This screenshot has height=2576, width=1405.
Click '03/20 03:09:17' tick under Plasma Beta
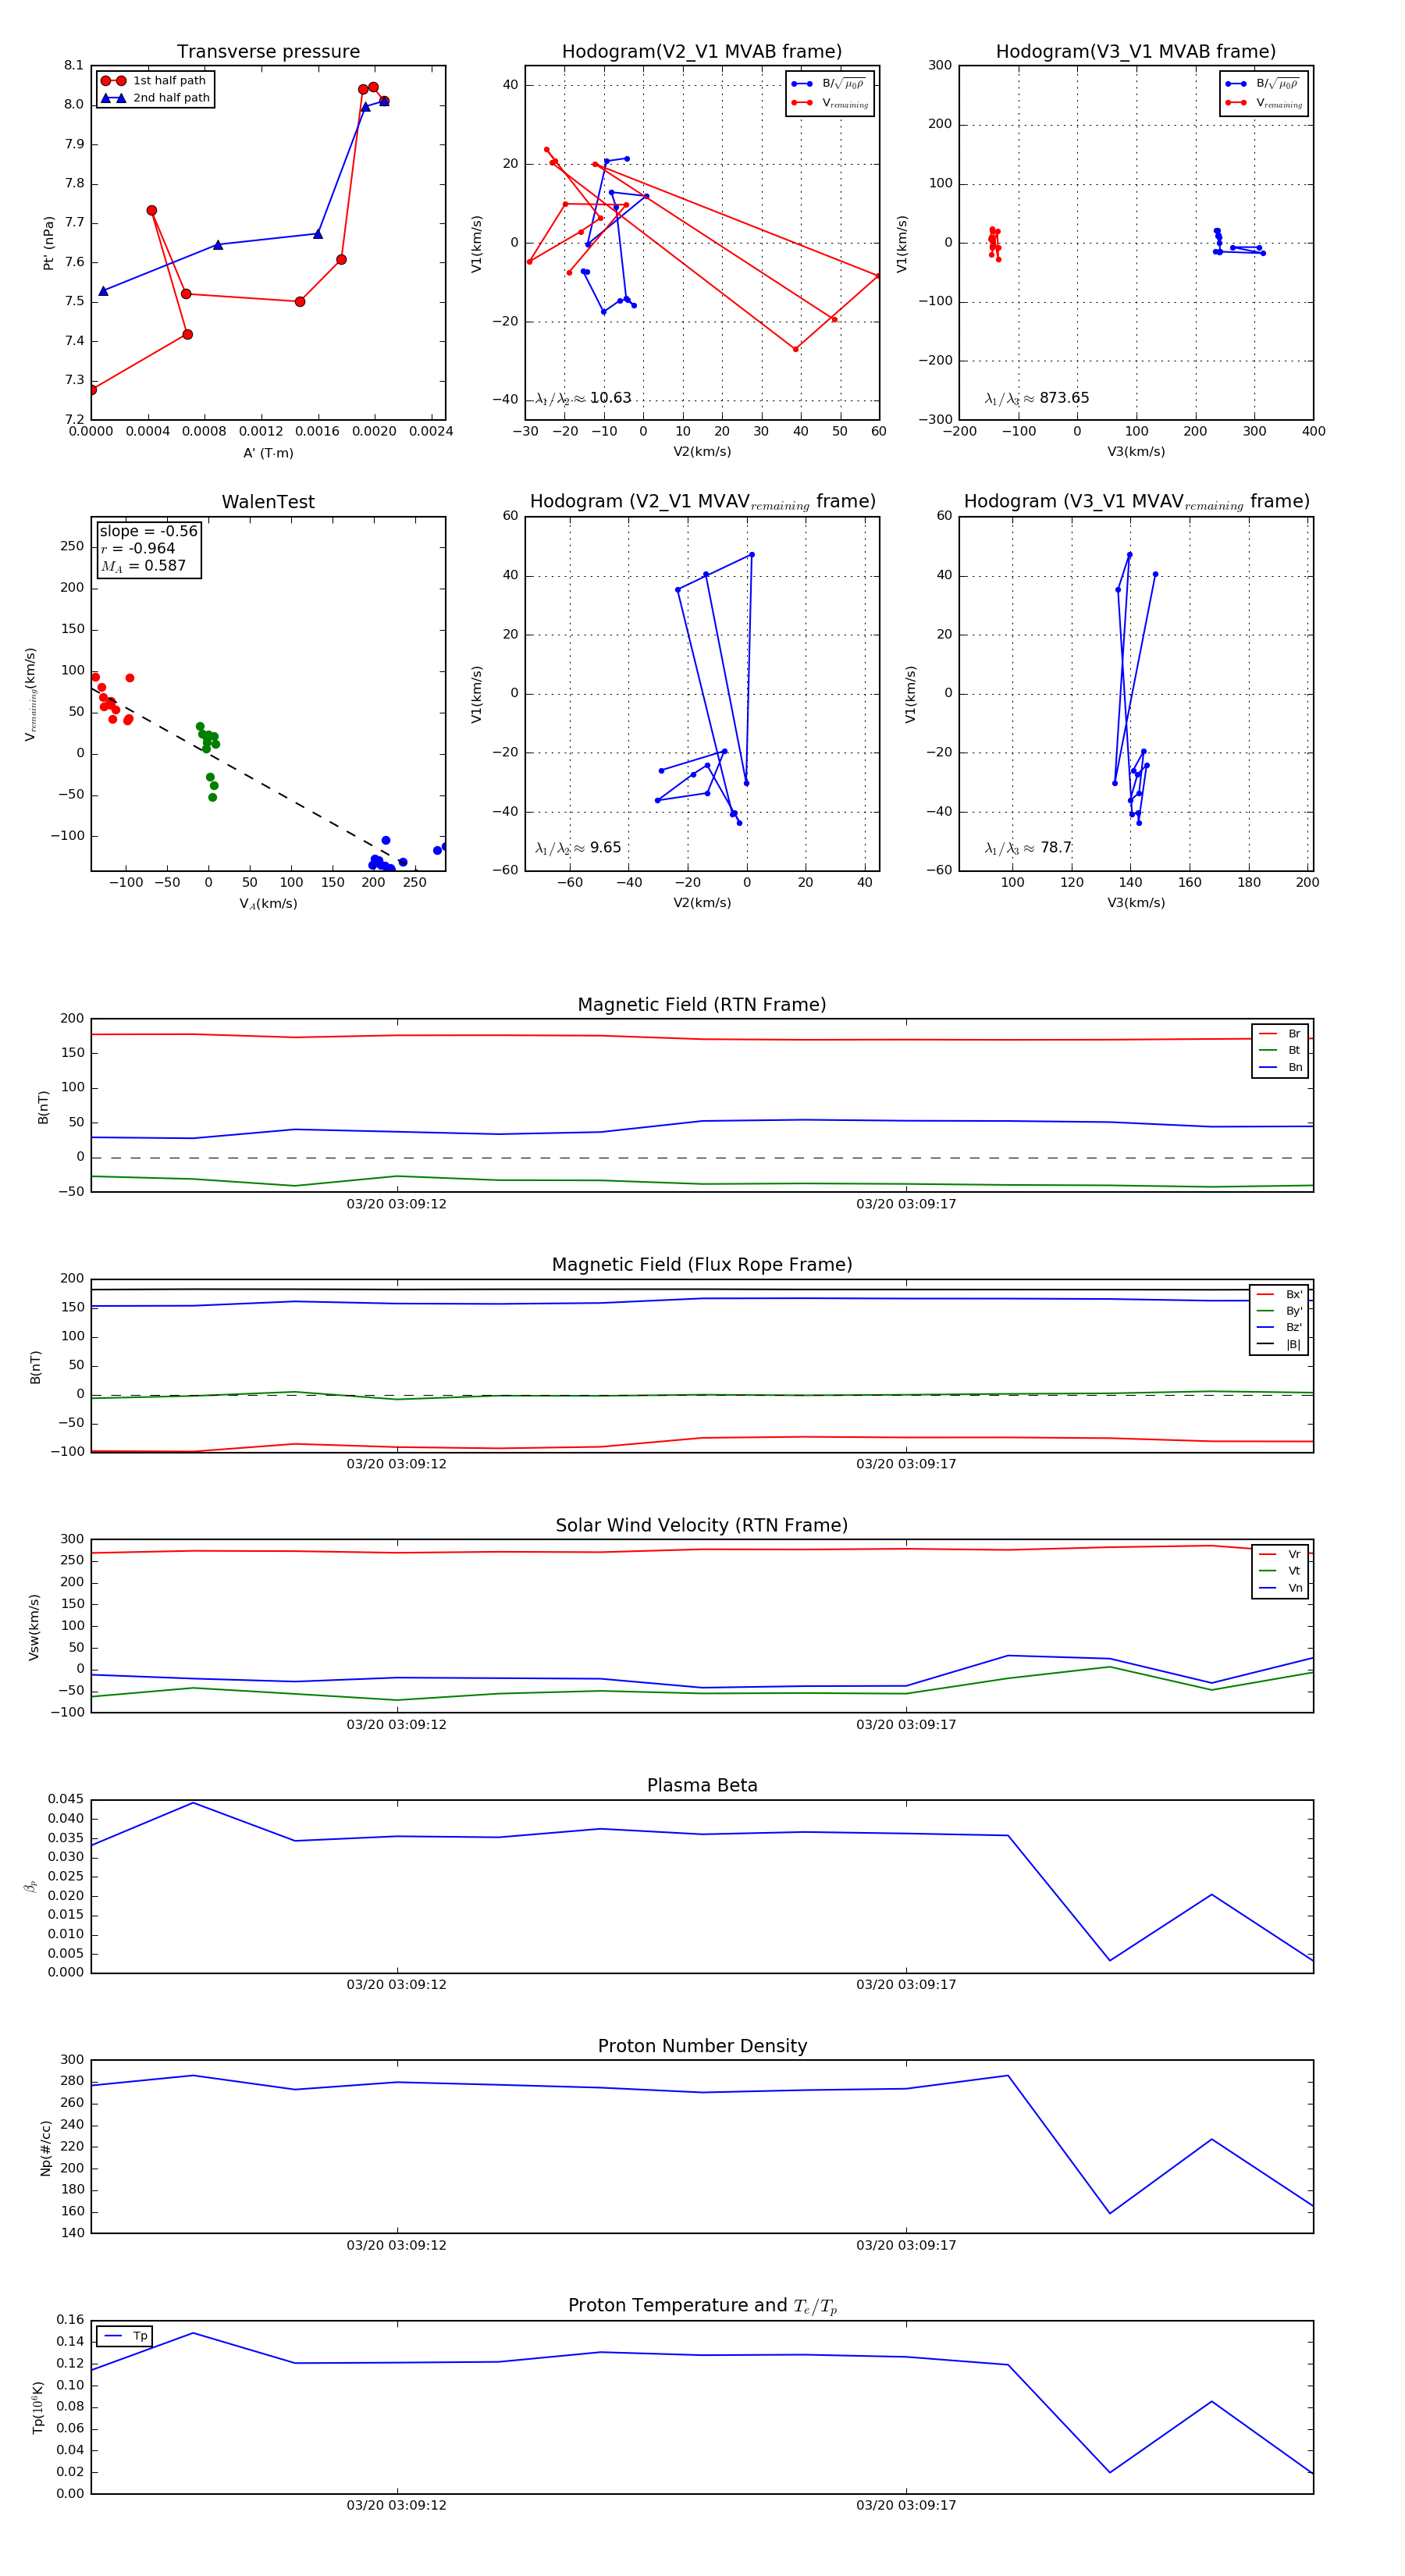(x=906, y=1985)
